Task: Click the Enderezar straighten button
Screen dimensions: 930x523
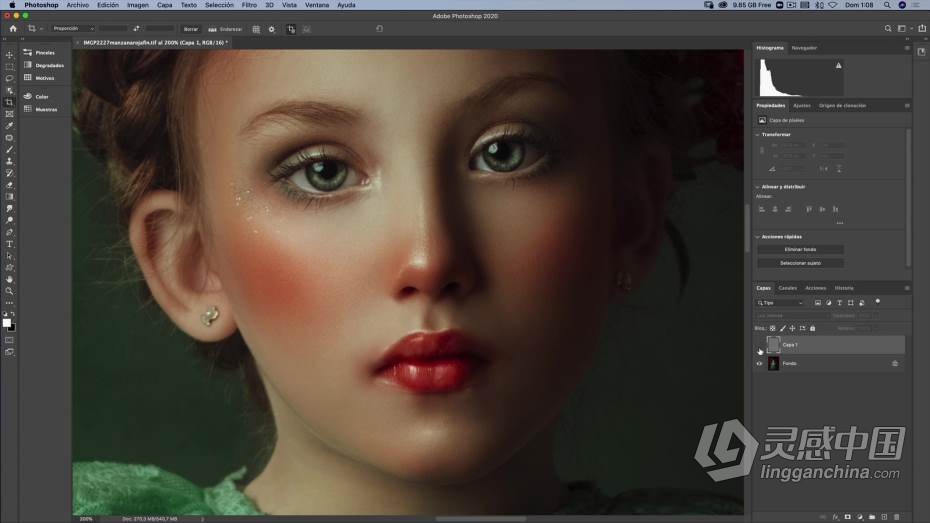Action: click(225, 29)
